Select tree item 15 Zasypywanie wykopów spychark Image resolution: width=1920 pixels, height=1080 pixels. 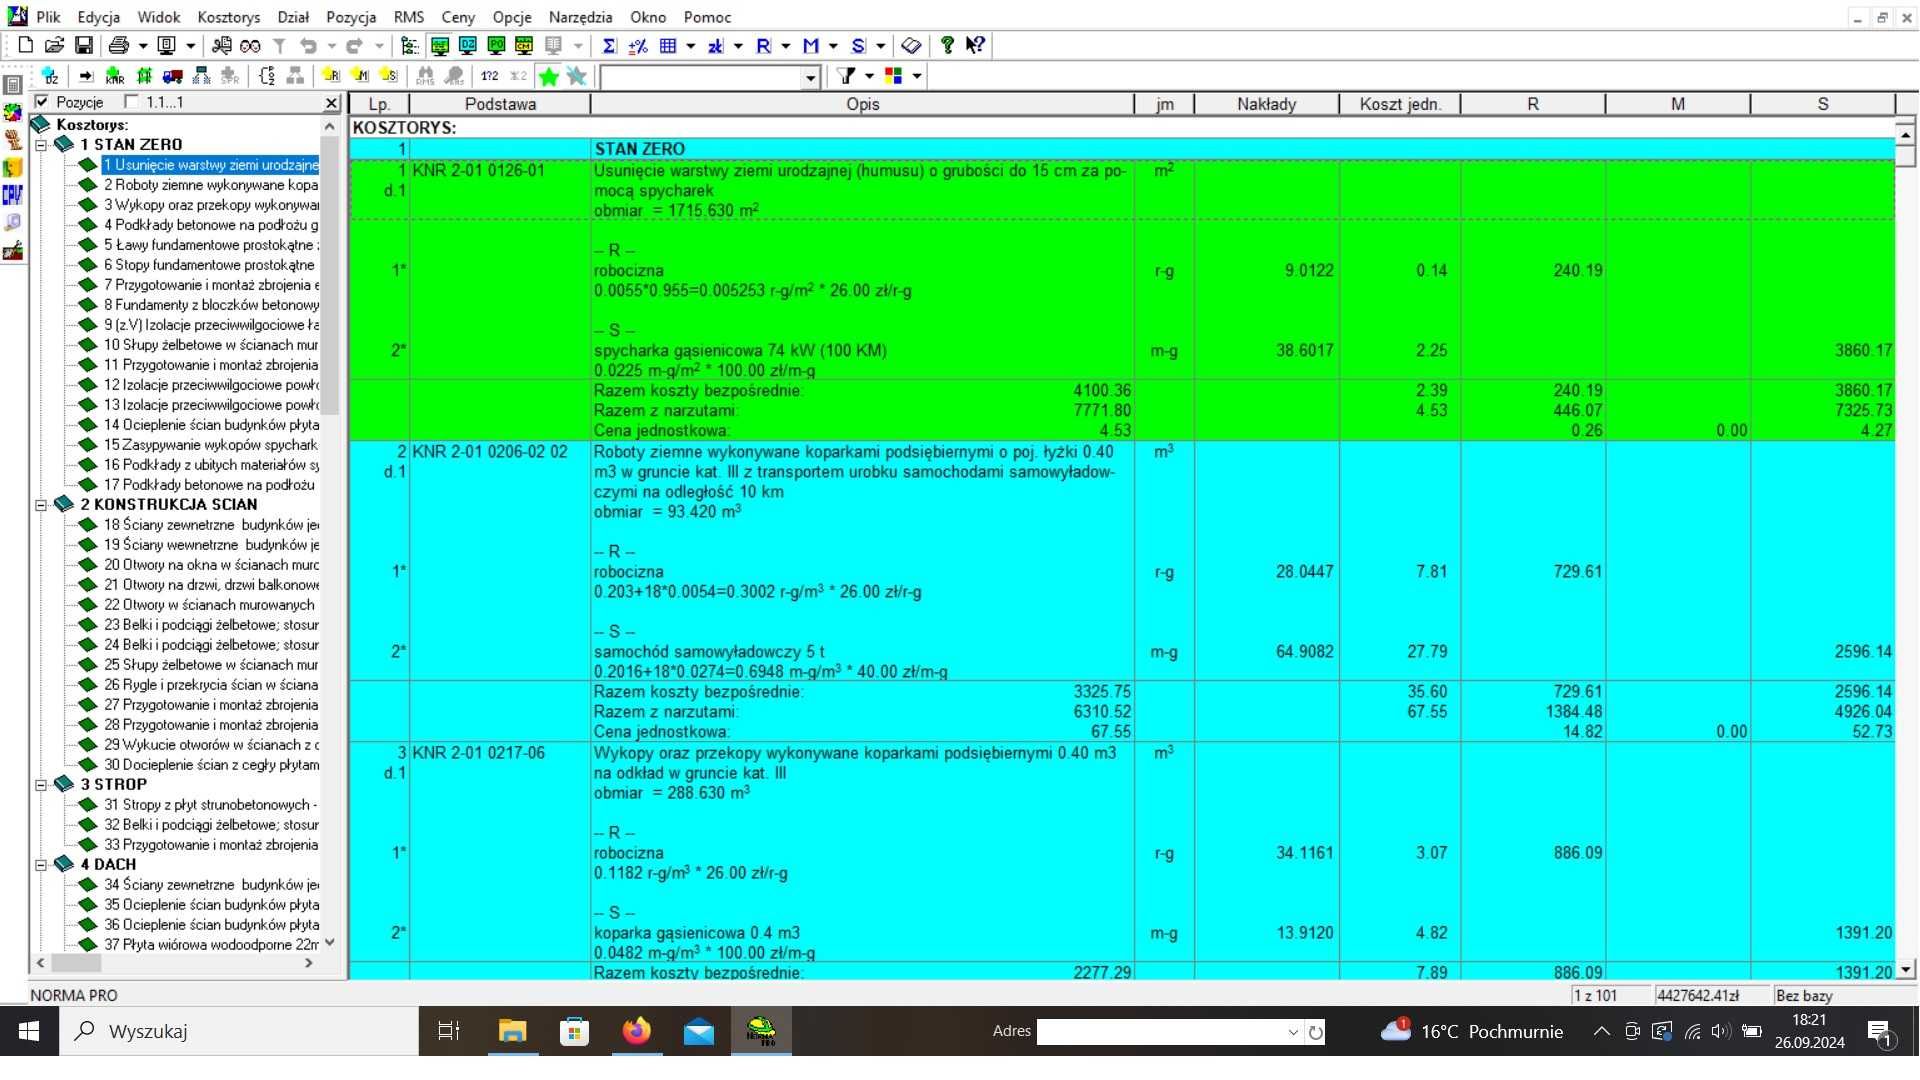(210, 445)
